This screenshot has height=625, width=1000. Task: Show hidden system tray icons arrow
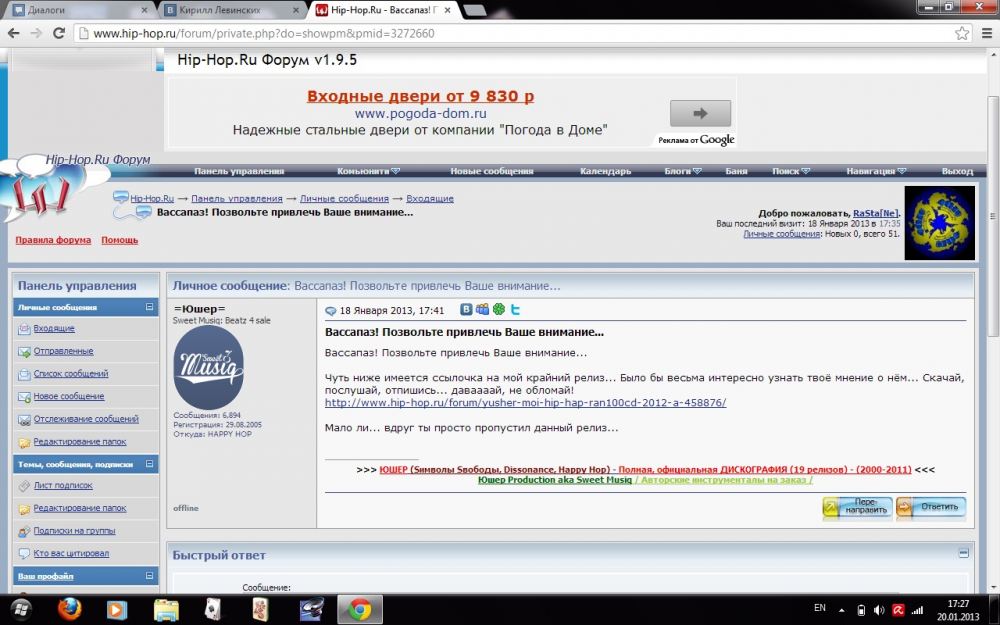click(x=841, y=610)
